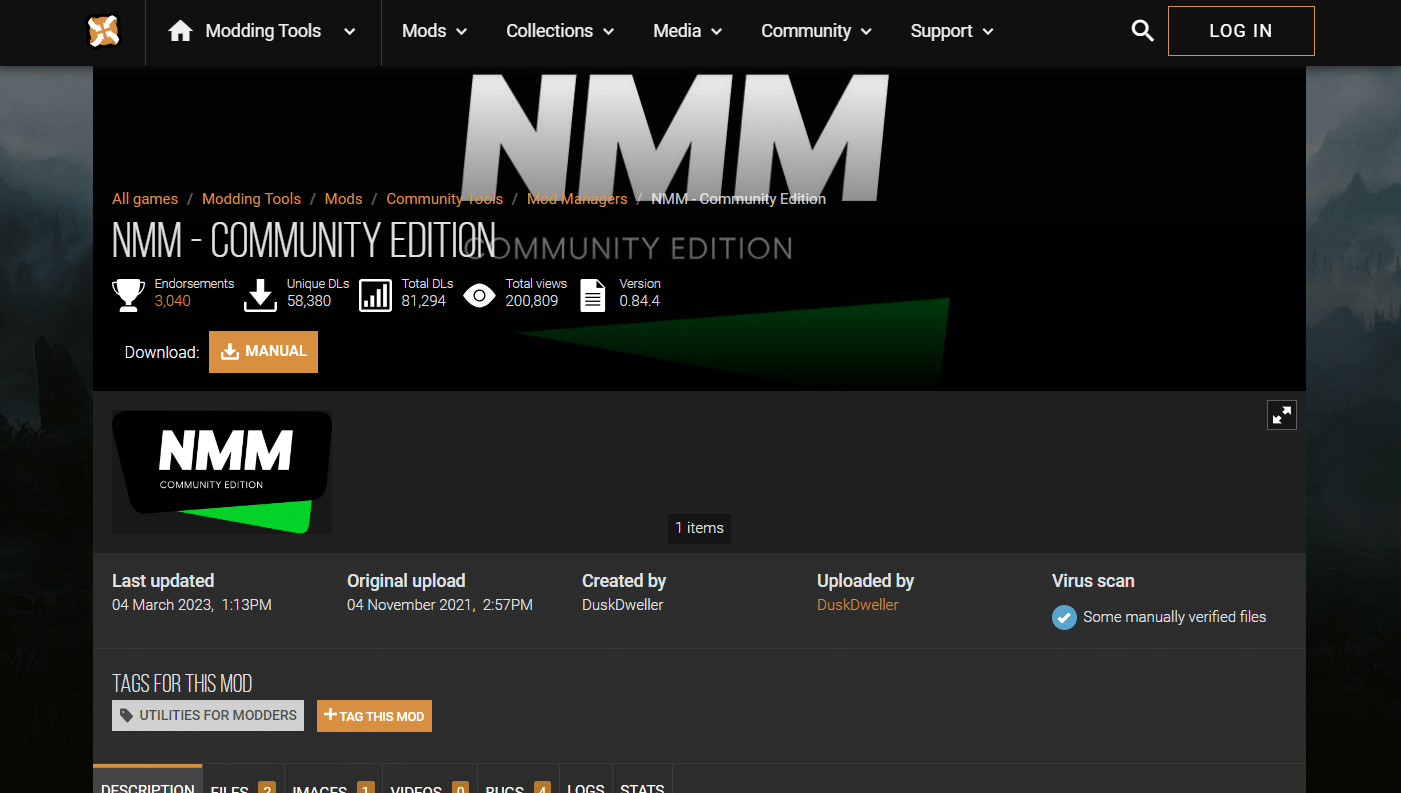This screenshot has width=1401, height=793.
Task: Click the LOG IN button
Action: click(x=1240, y=31)
